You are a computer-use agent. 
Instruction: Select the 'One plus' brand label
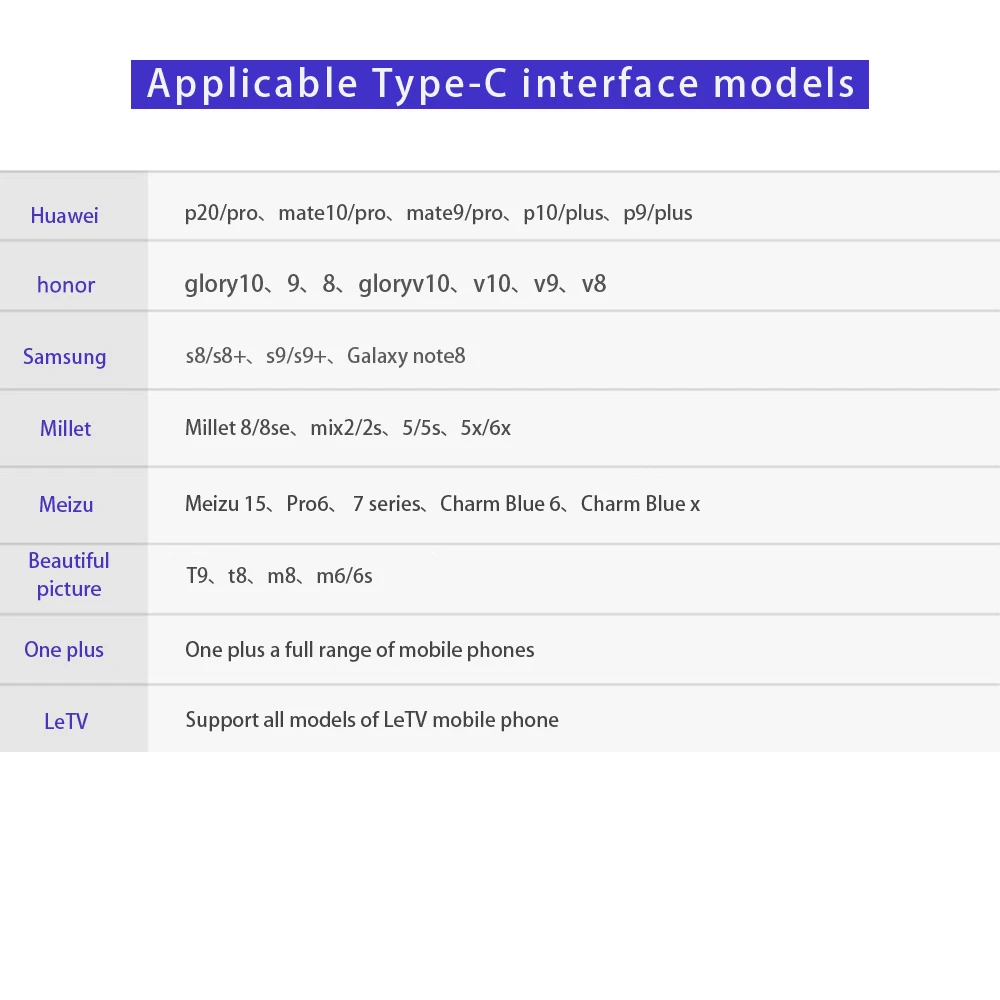[x=64, y=649]
